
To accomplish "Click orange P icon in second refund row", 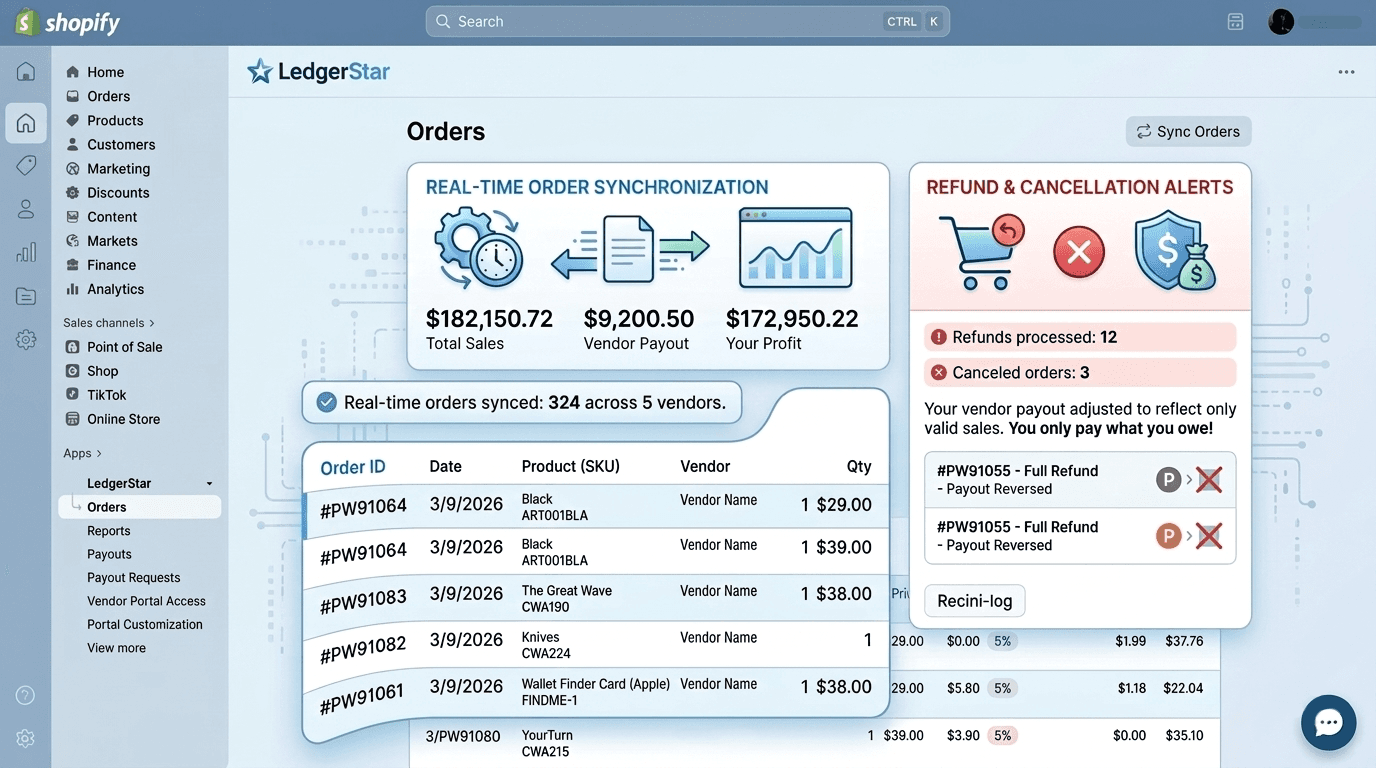I will [x=1168, y=536].
